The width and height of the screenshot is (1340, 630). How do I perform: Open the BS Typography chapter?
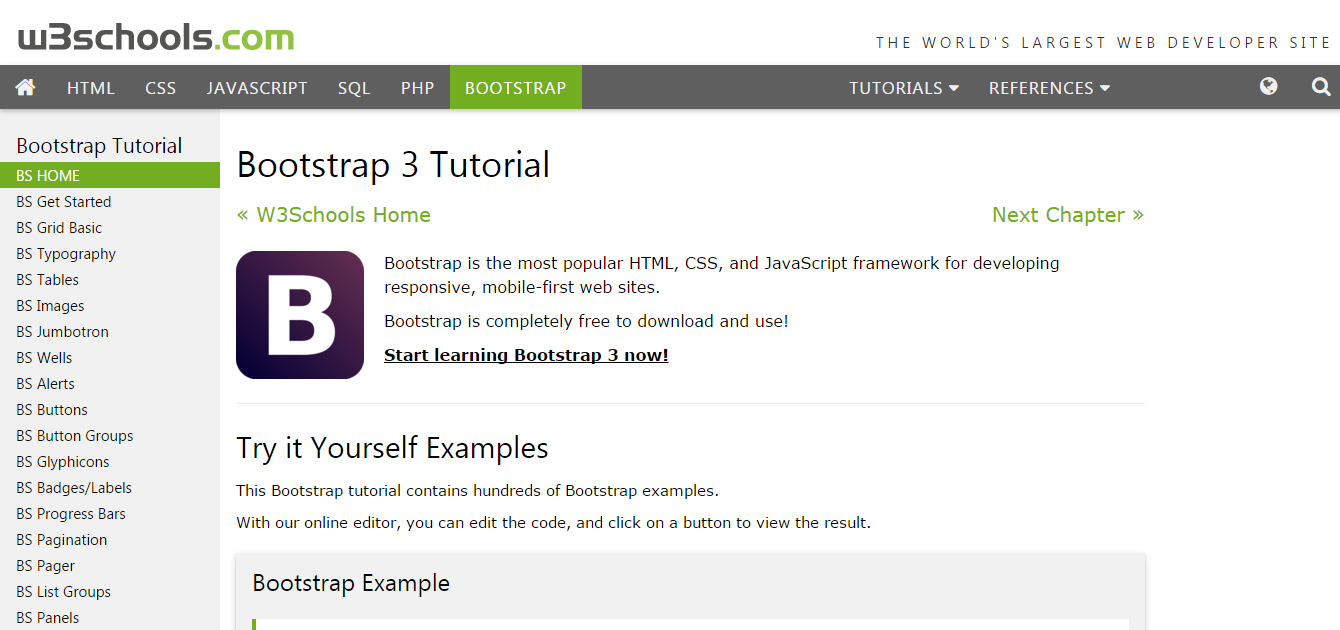[66, 253]
